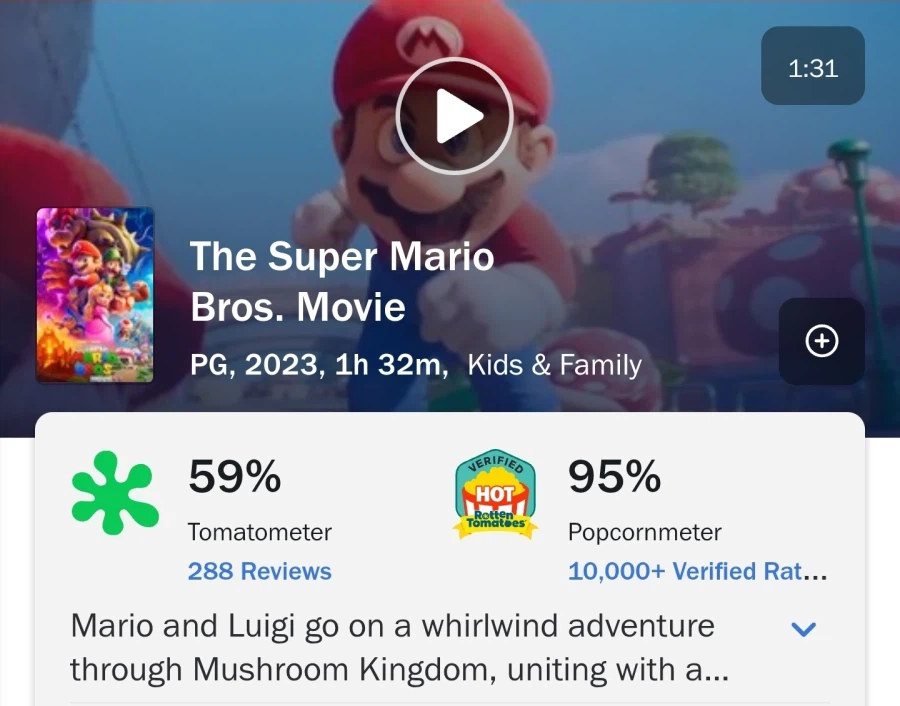Open the Kids & Family genre

pyautogui.click(x=554, y=365)
